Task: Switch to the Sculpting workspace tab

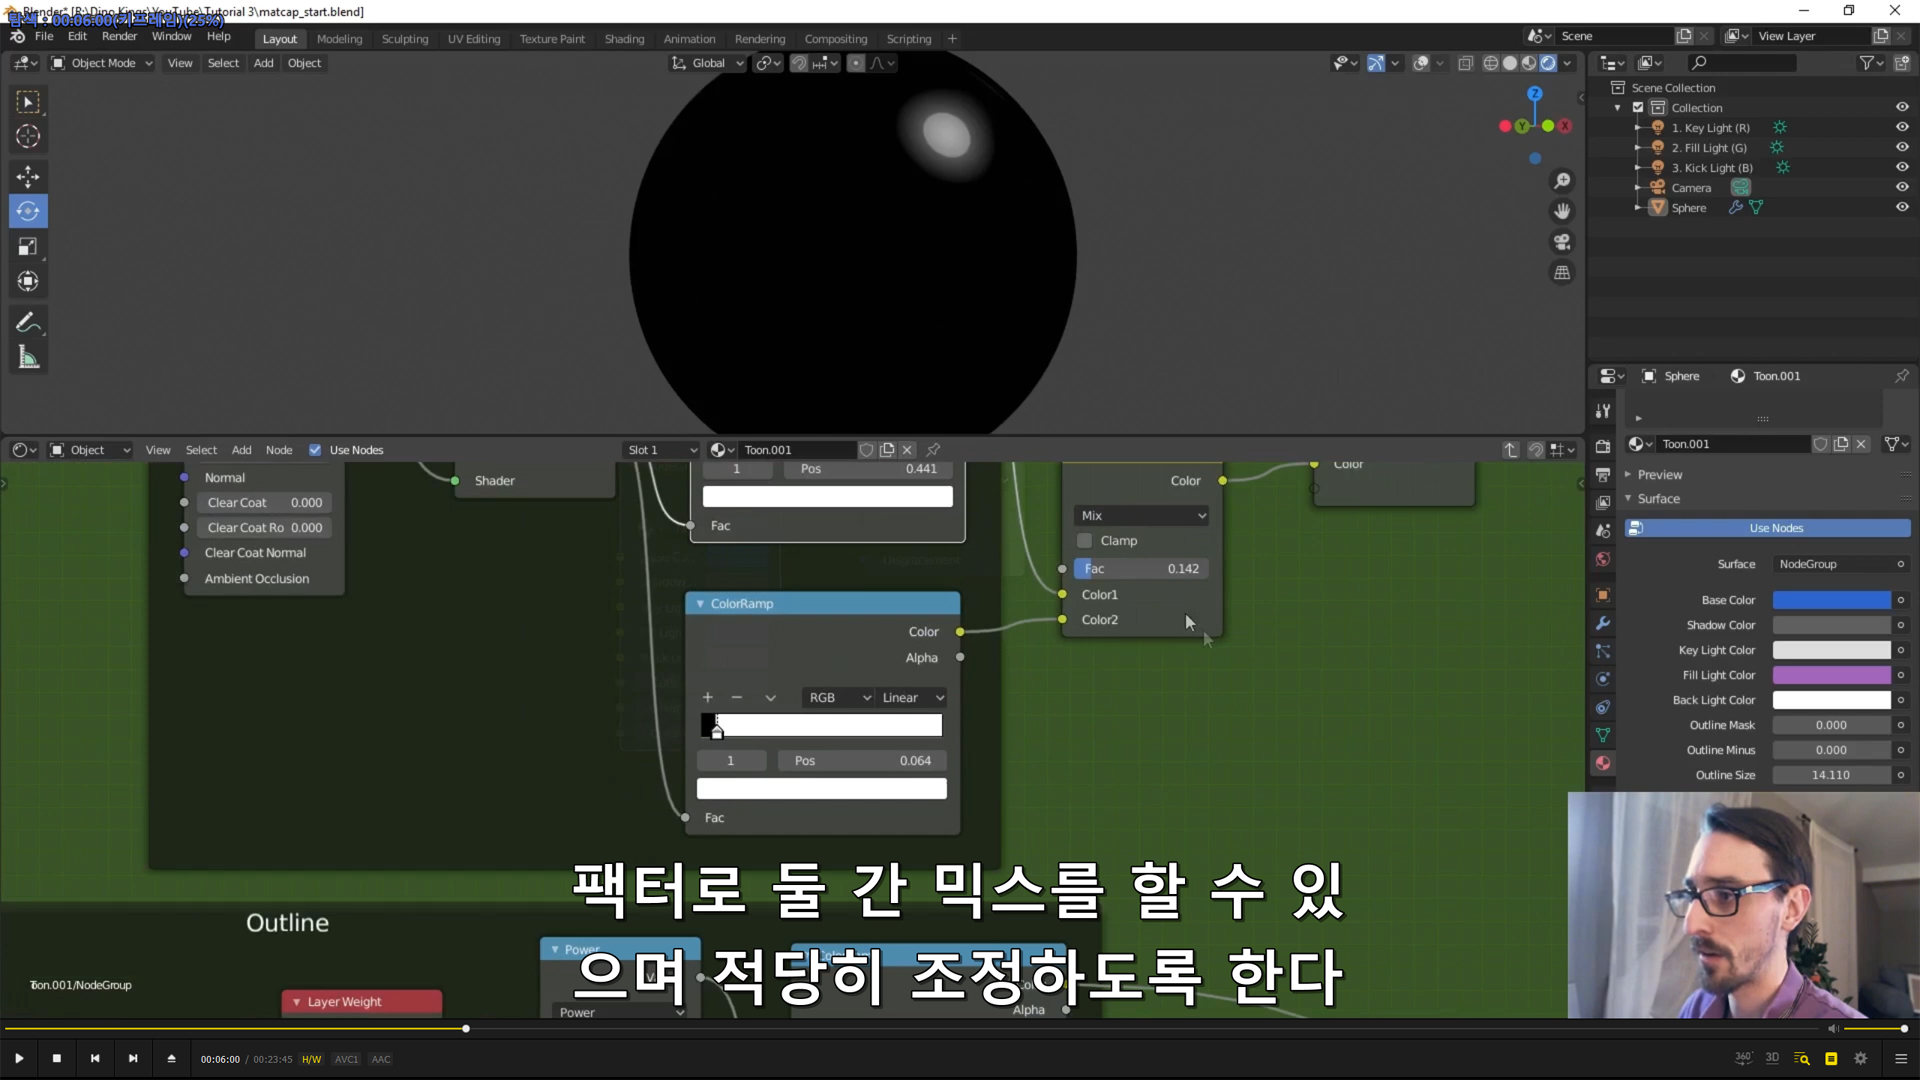Action: [x=405, y=39]
